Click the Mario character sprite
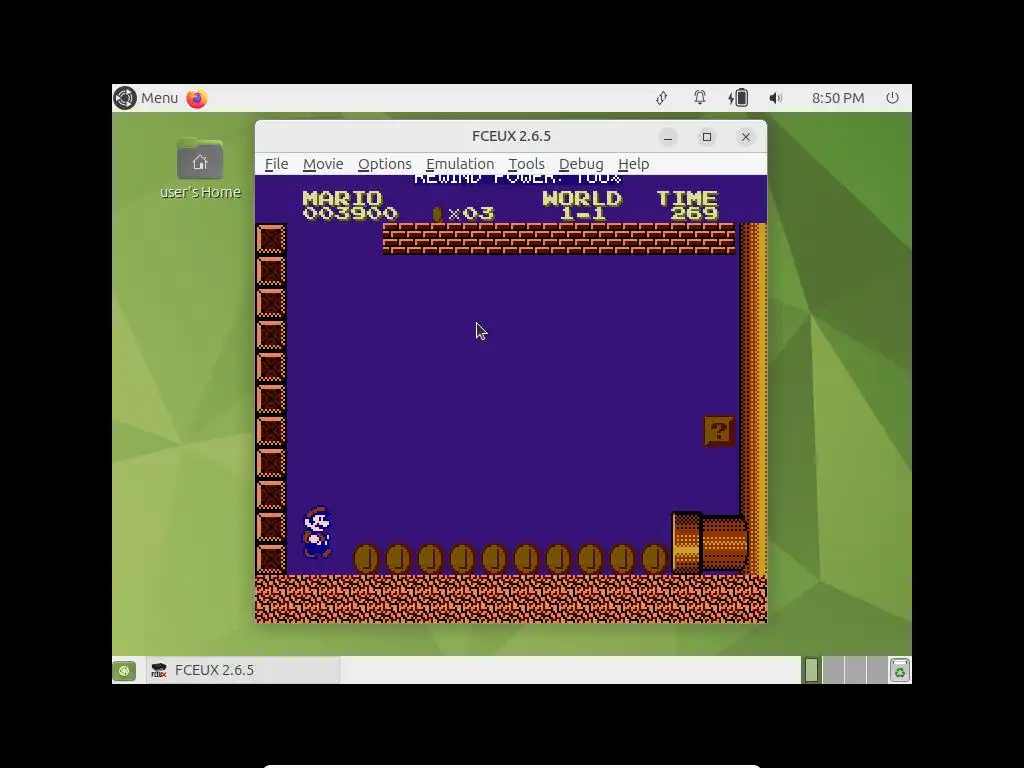1024x768 pixels. 317,532
